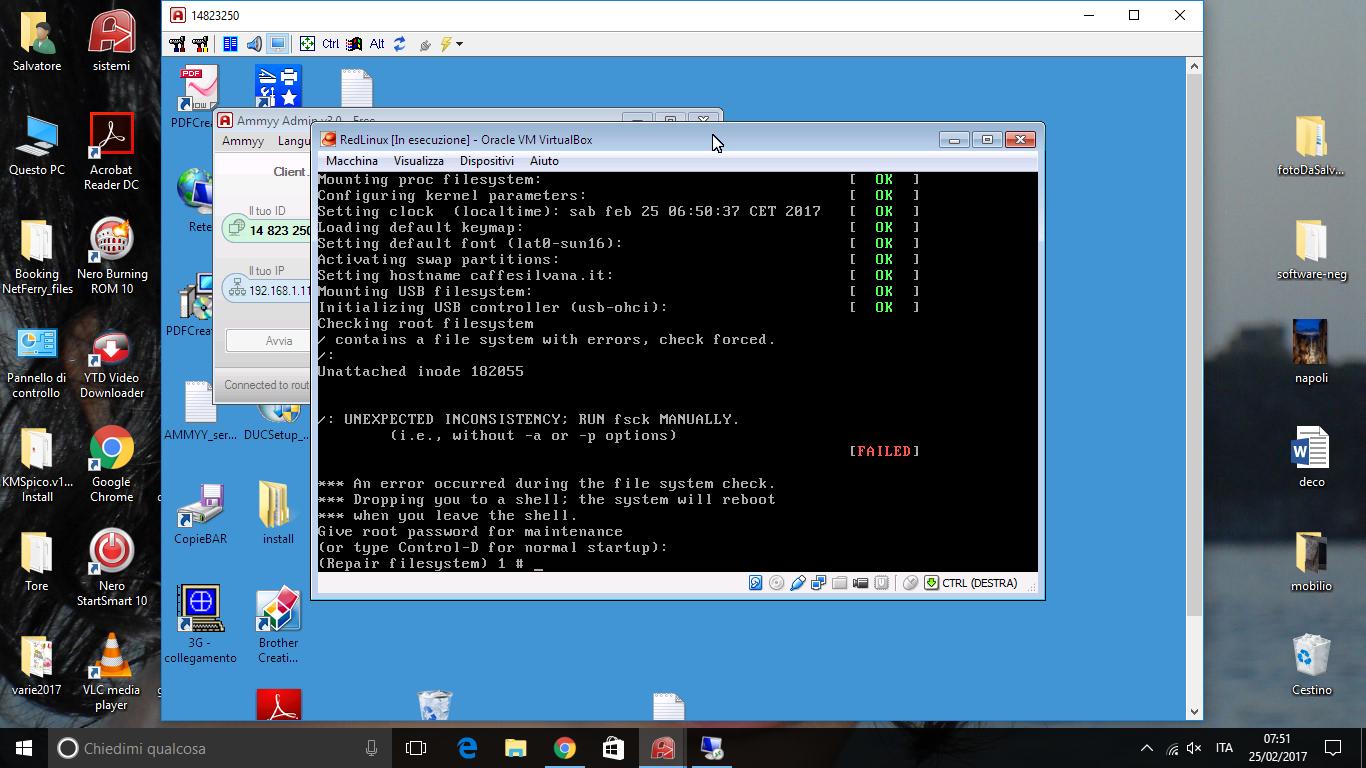This screenshot has height=768, width=1366.
Task: Open the sistemi desktop shortcut
Action: 111,40
